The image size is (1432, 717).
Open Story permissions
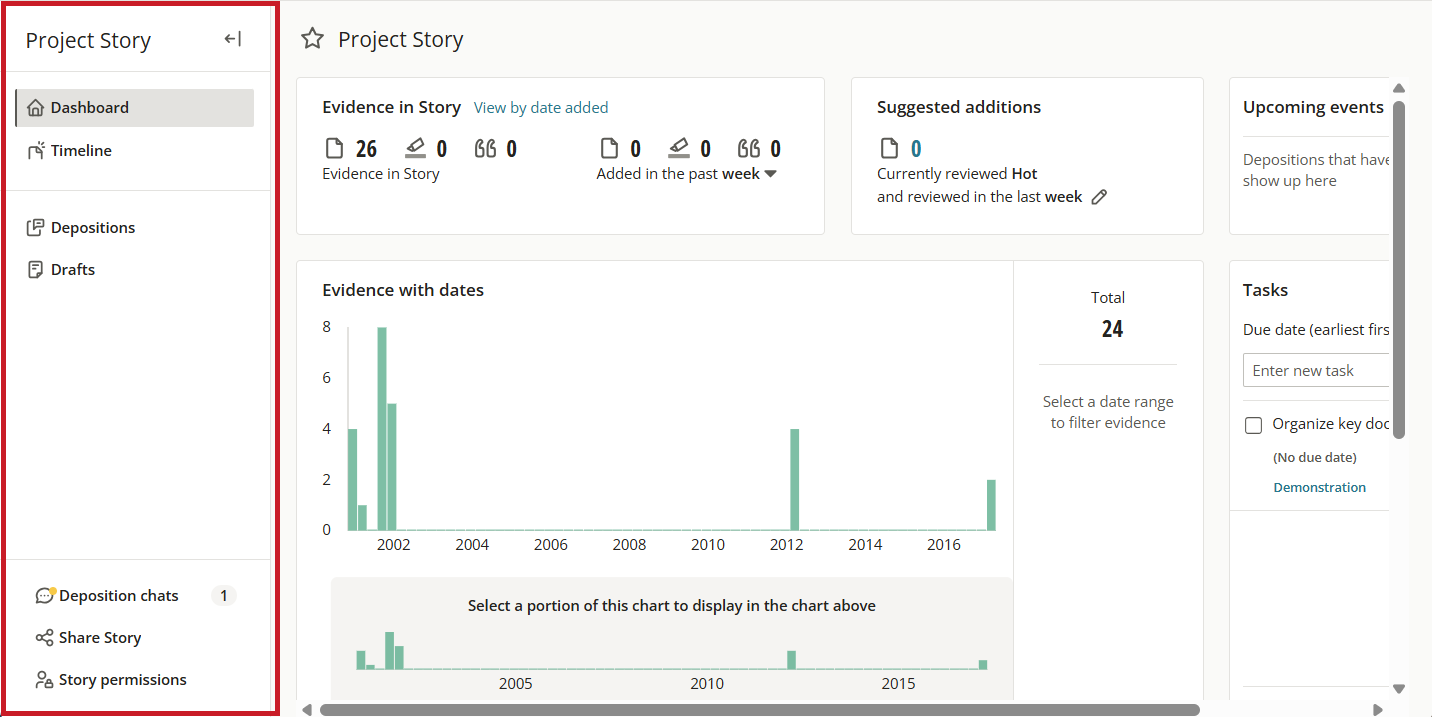[x=123, y=680]
